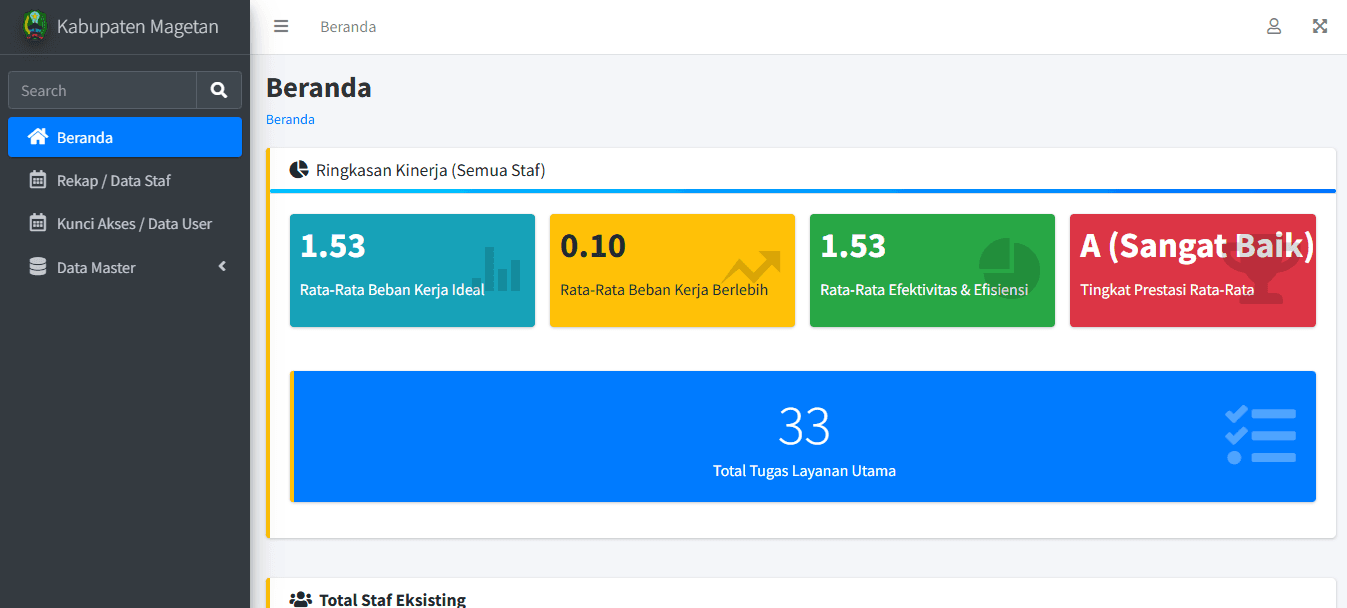Click the Total Staf Eksisting card header
The height and width of the screenshot is (608, 1347).
pyautogui.click(x=392, y=600)
